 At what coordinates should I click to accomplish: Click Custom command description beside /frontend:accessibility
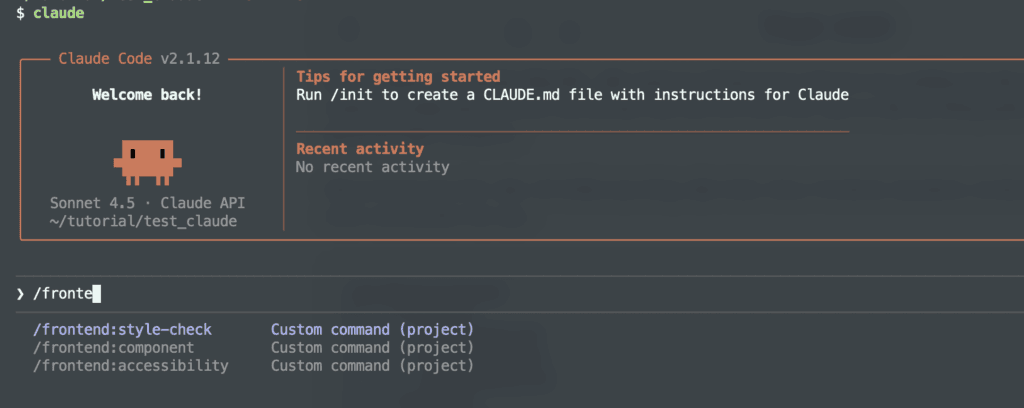pyautogui.click(x=372, y=366)
